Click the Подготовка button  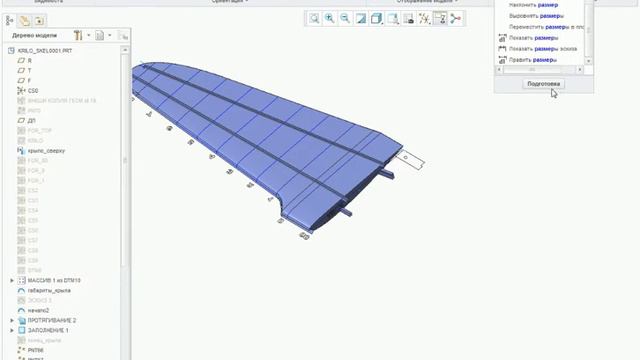pyautogui.click(x=543, y=84)
